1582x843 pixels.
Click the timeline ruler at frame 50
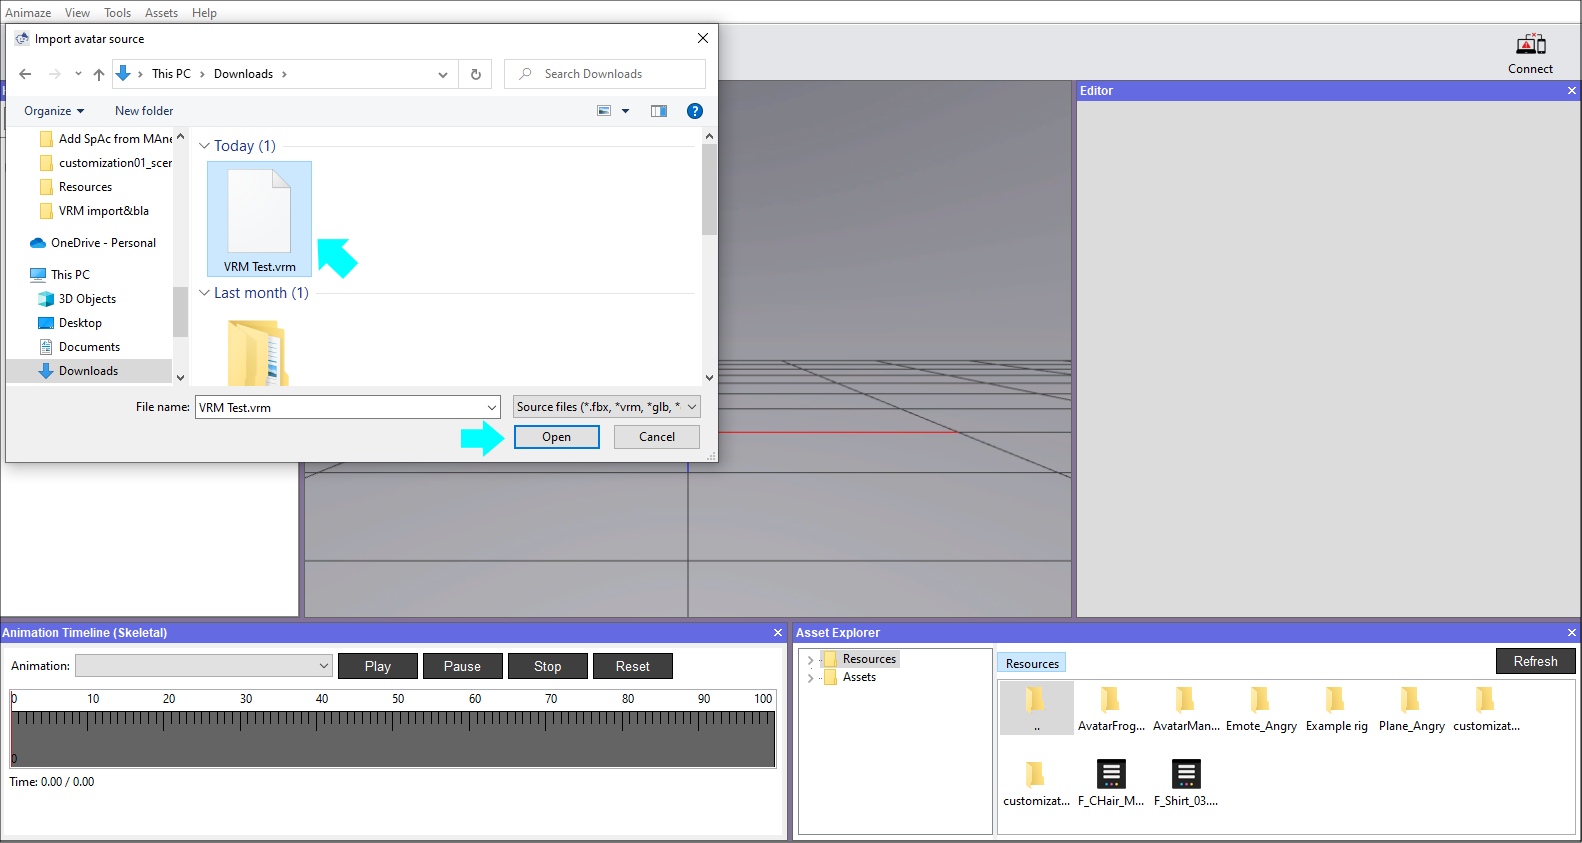393,720
